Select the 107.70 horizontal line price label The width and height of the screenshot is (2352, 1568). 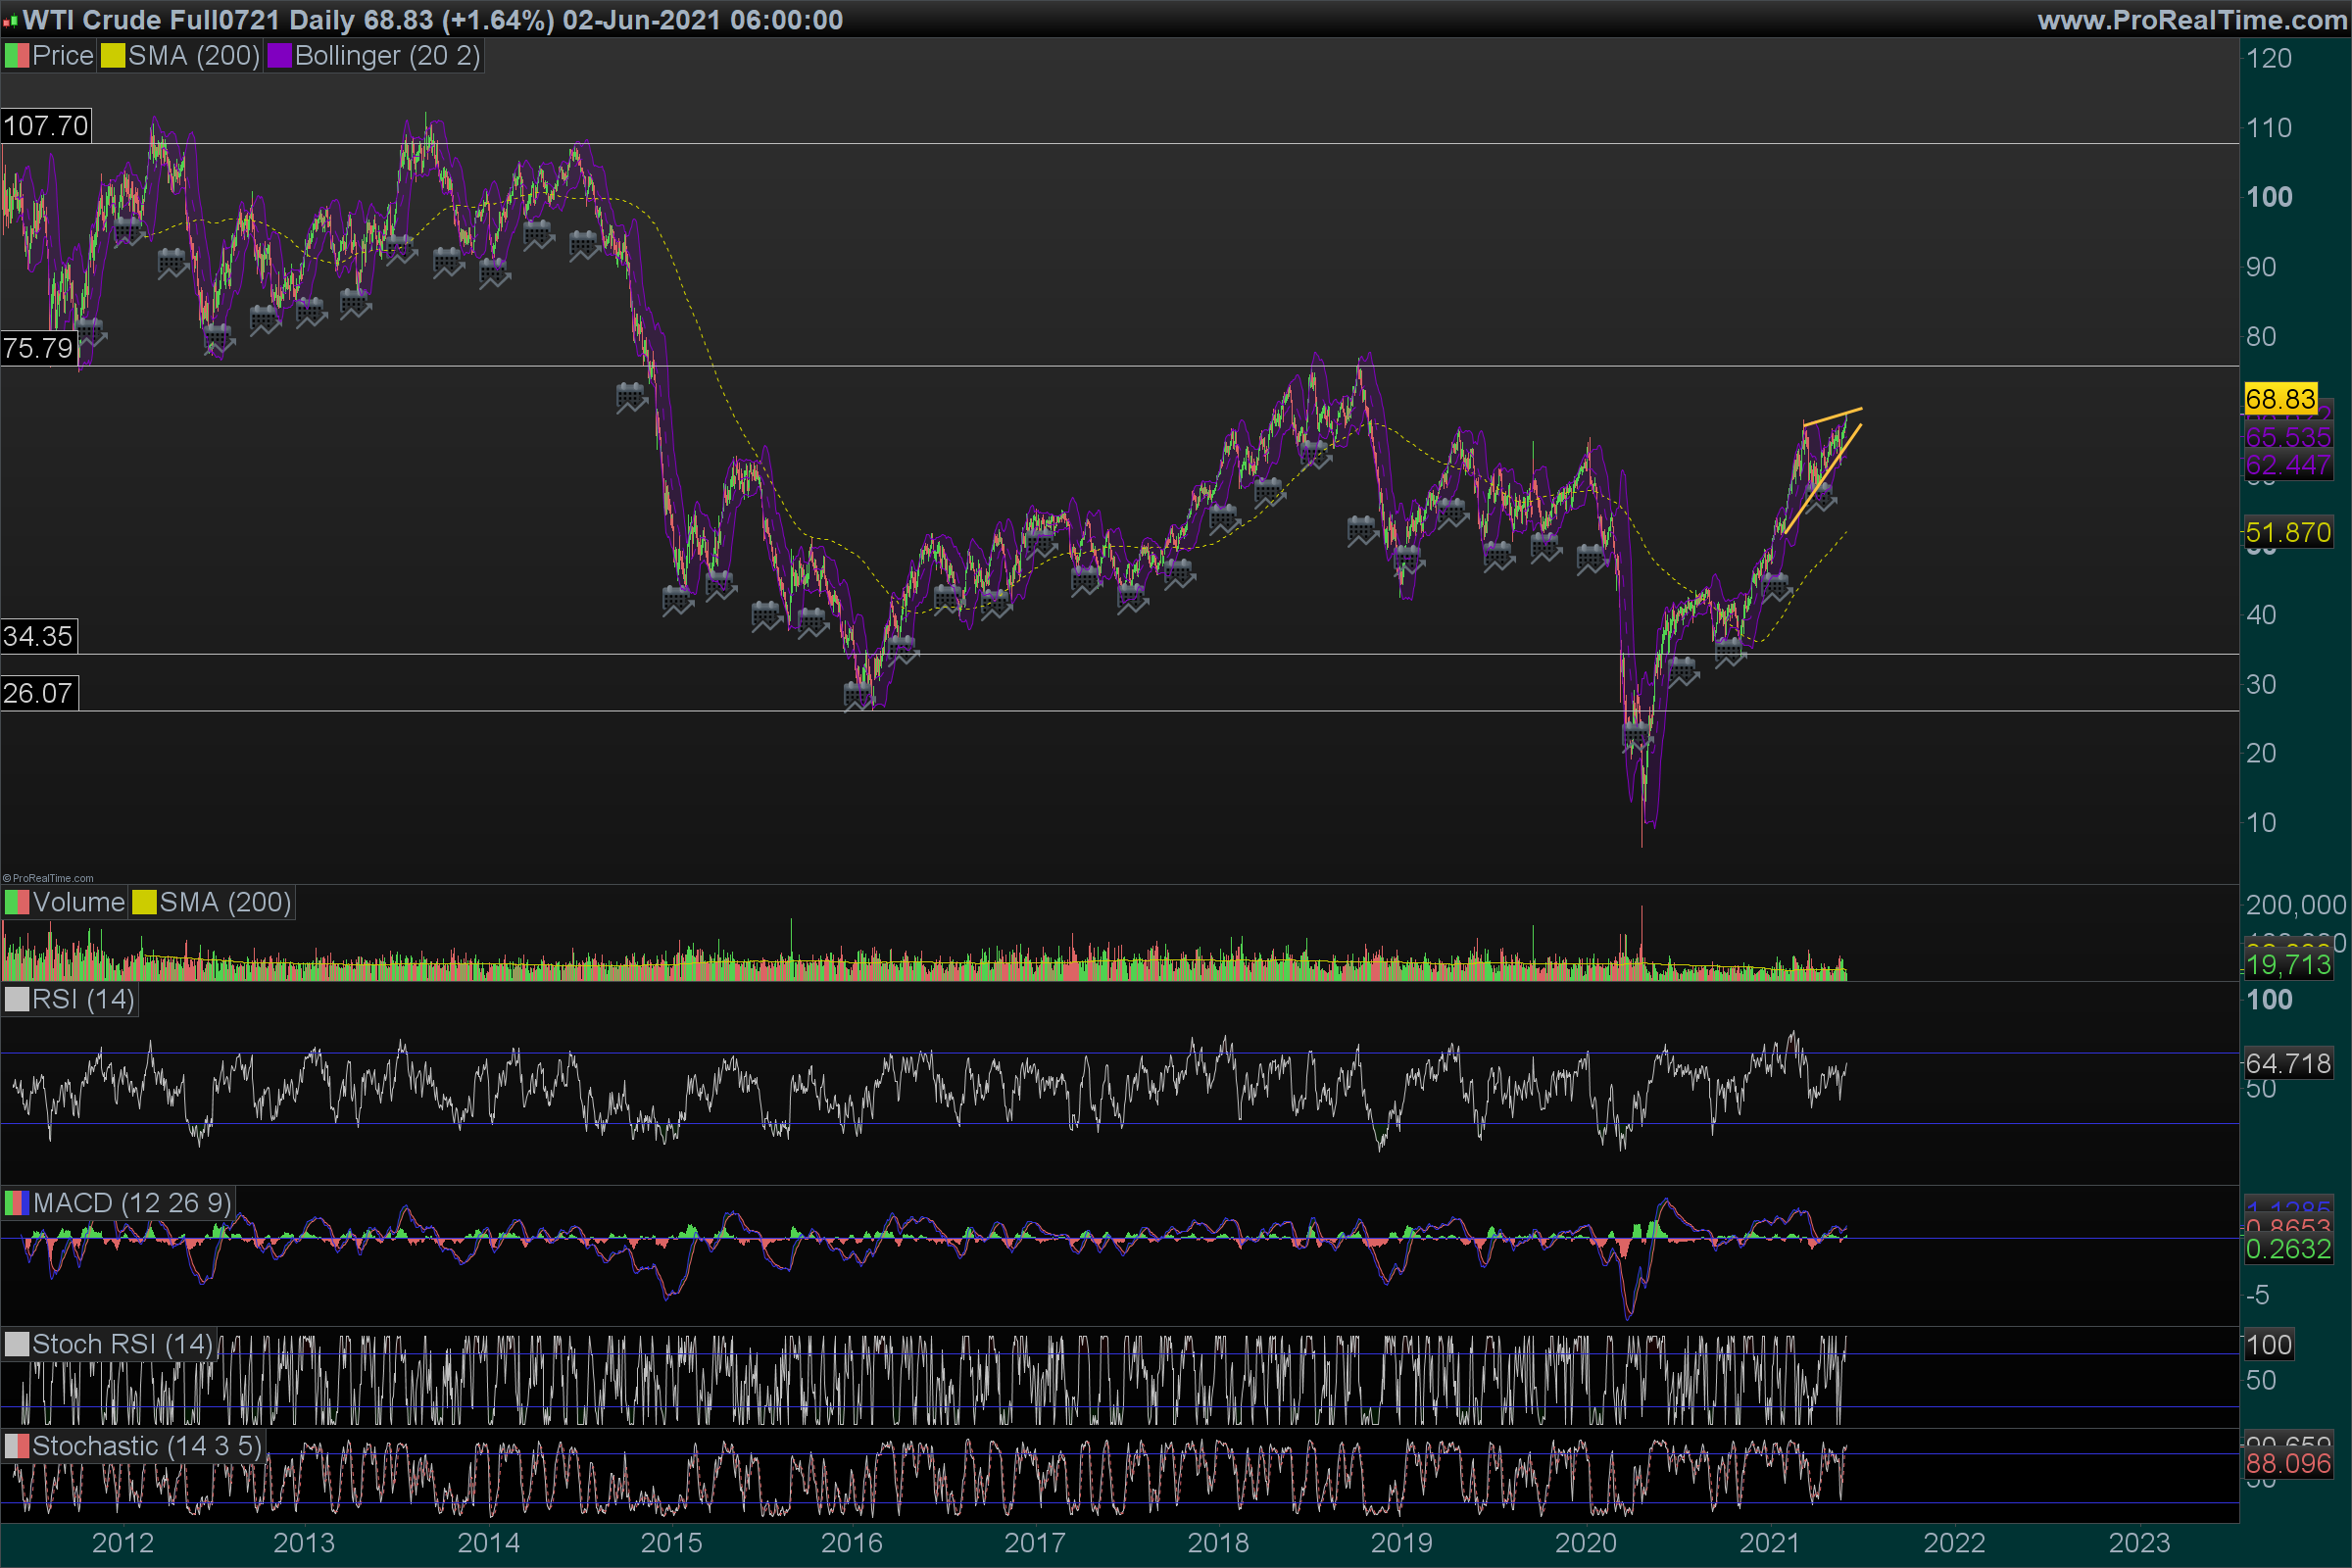pyautogui.click(x=46, y=126)
